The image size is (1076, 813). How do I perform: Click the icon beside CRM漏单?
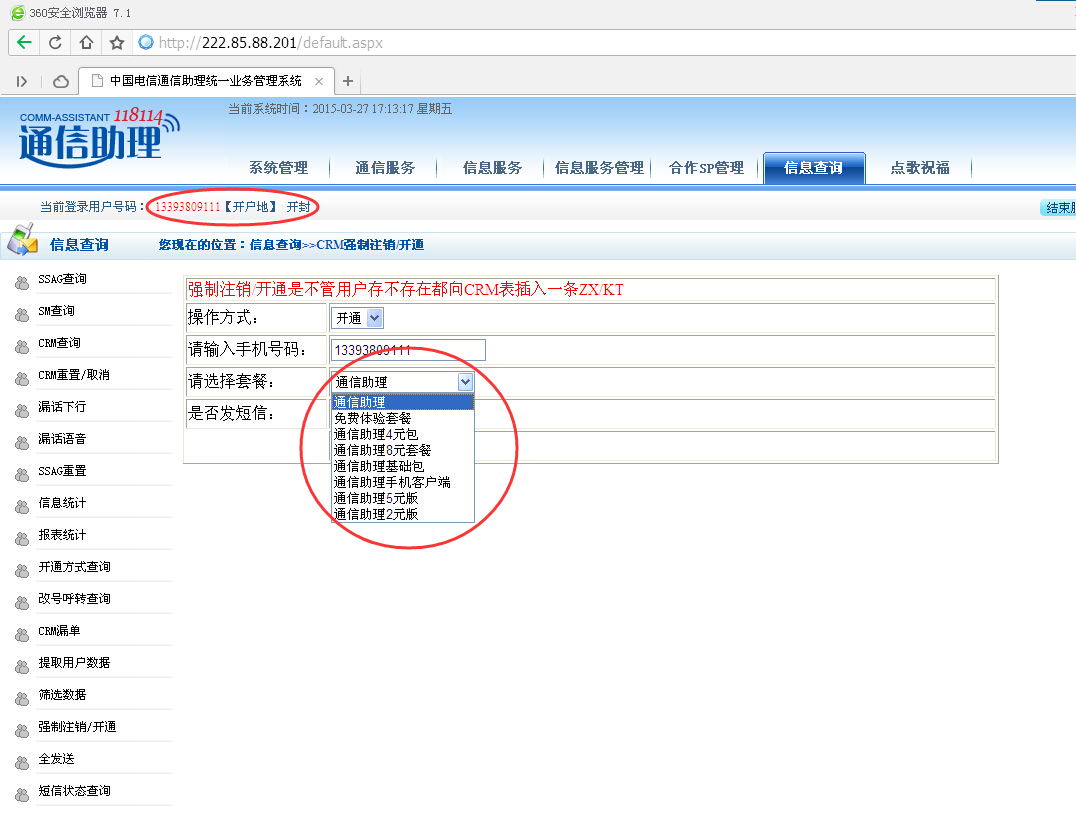[22, 634]
